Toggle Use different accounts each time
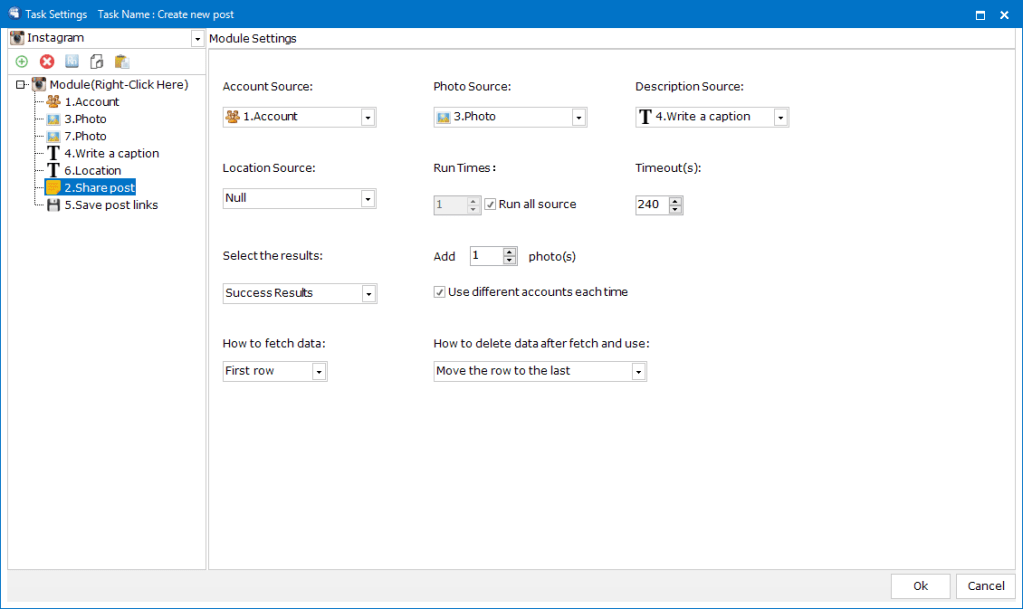The width and height of the screenshot is (1023, 609). (439, 292)
